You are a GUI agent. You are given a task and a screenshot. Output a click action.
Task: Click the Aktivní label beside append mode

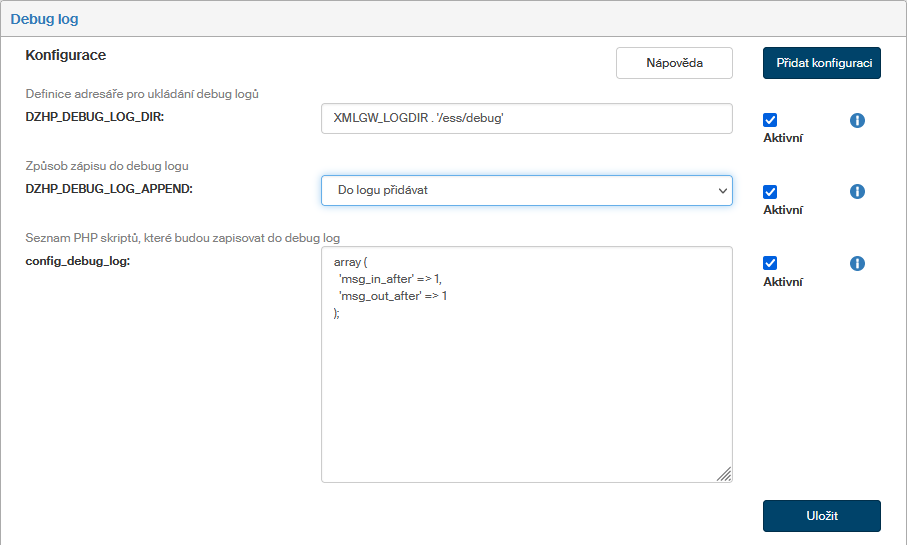click(x=783, y=210)
